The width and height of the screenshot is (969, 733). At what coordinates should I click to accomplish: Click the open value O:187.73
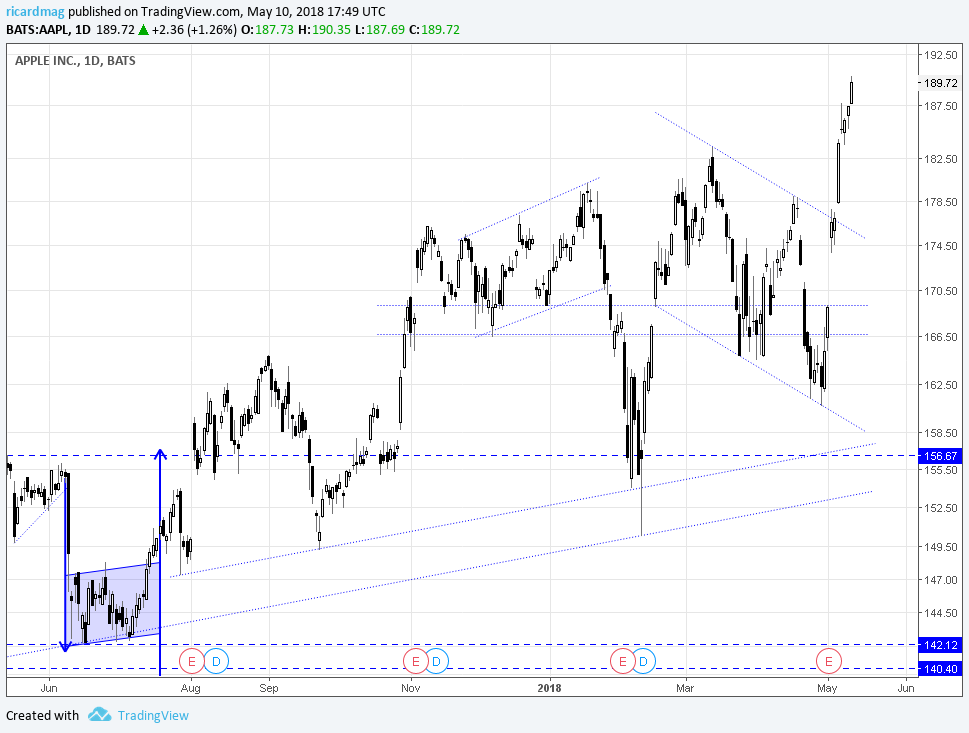coord(267,30)
